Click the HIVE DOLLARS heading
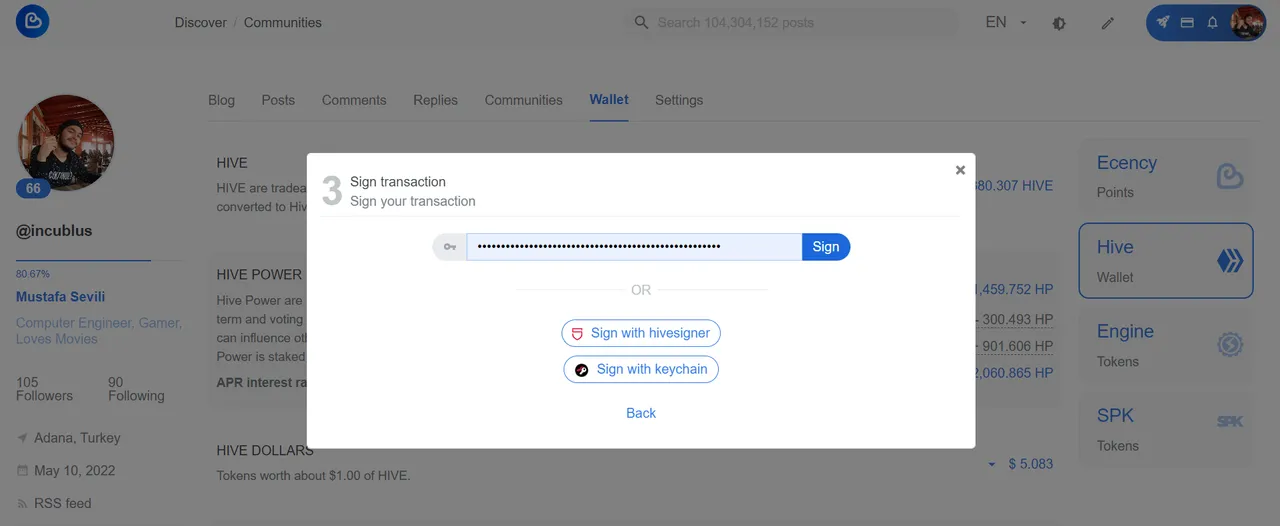The image size is (1280, 526). click(x=265, y=451)
